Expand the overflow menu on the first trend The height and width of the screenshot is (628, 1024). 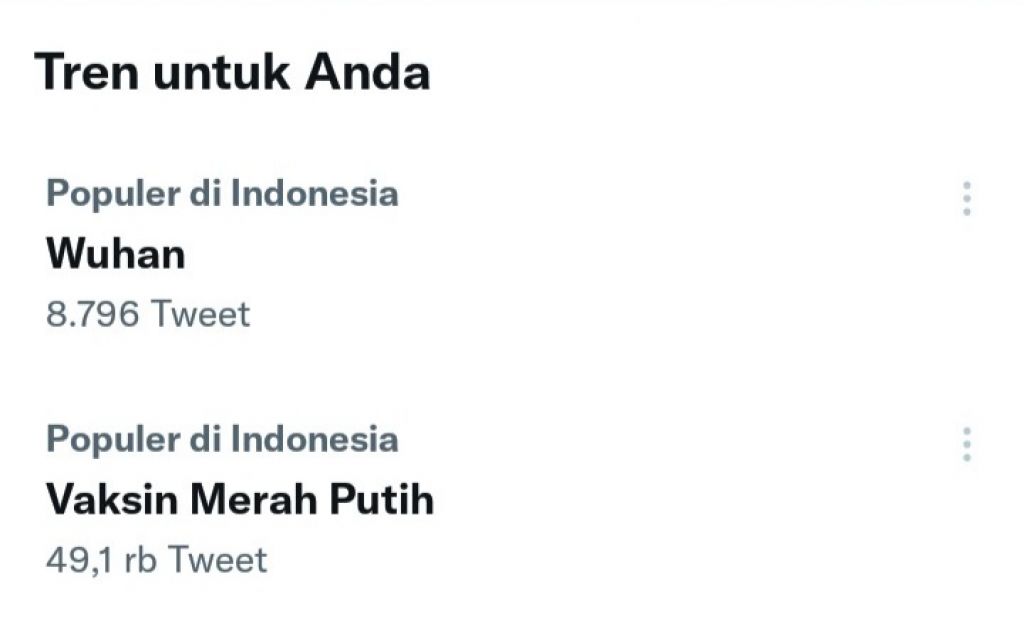click(x=966, y=199)
